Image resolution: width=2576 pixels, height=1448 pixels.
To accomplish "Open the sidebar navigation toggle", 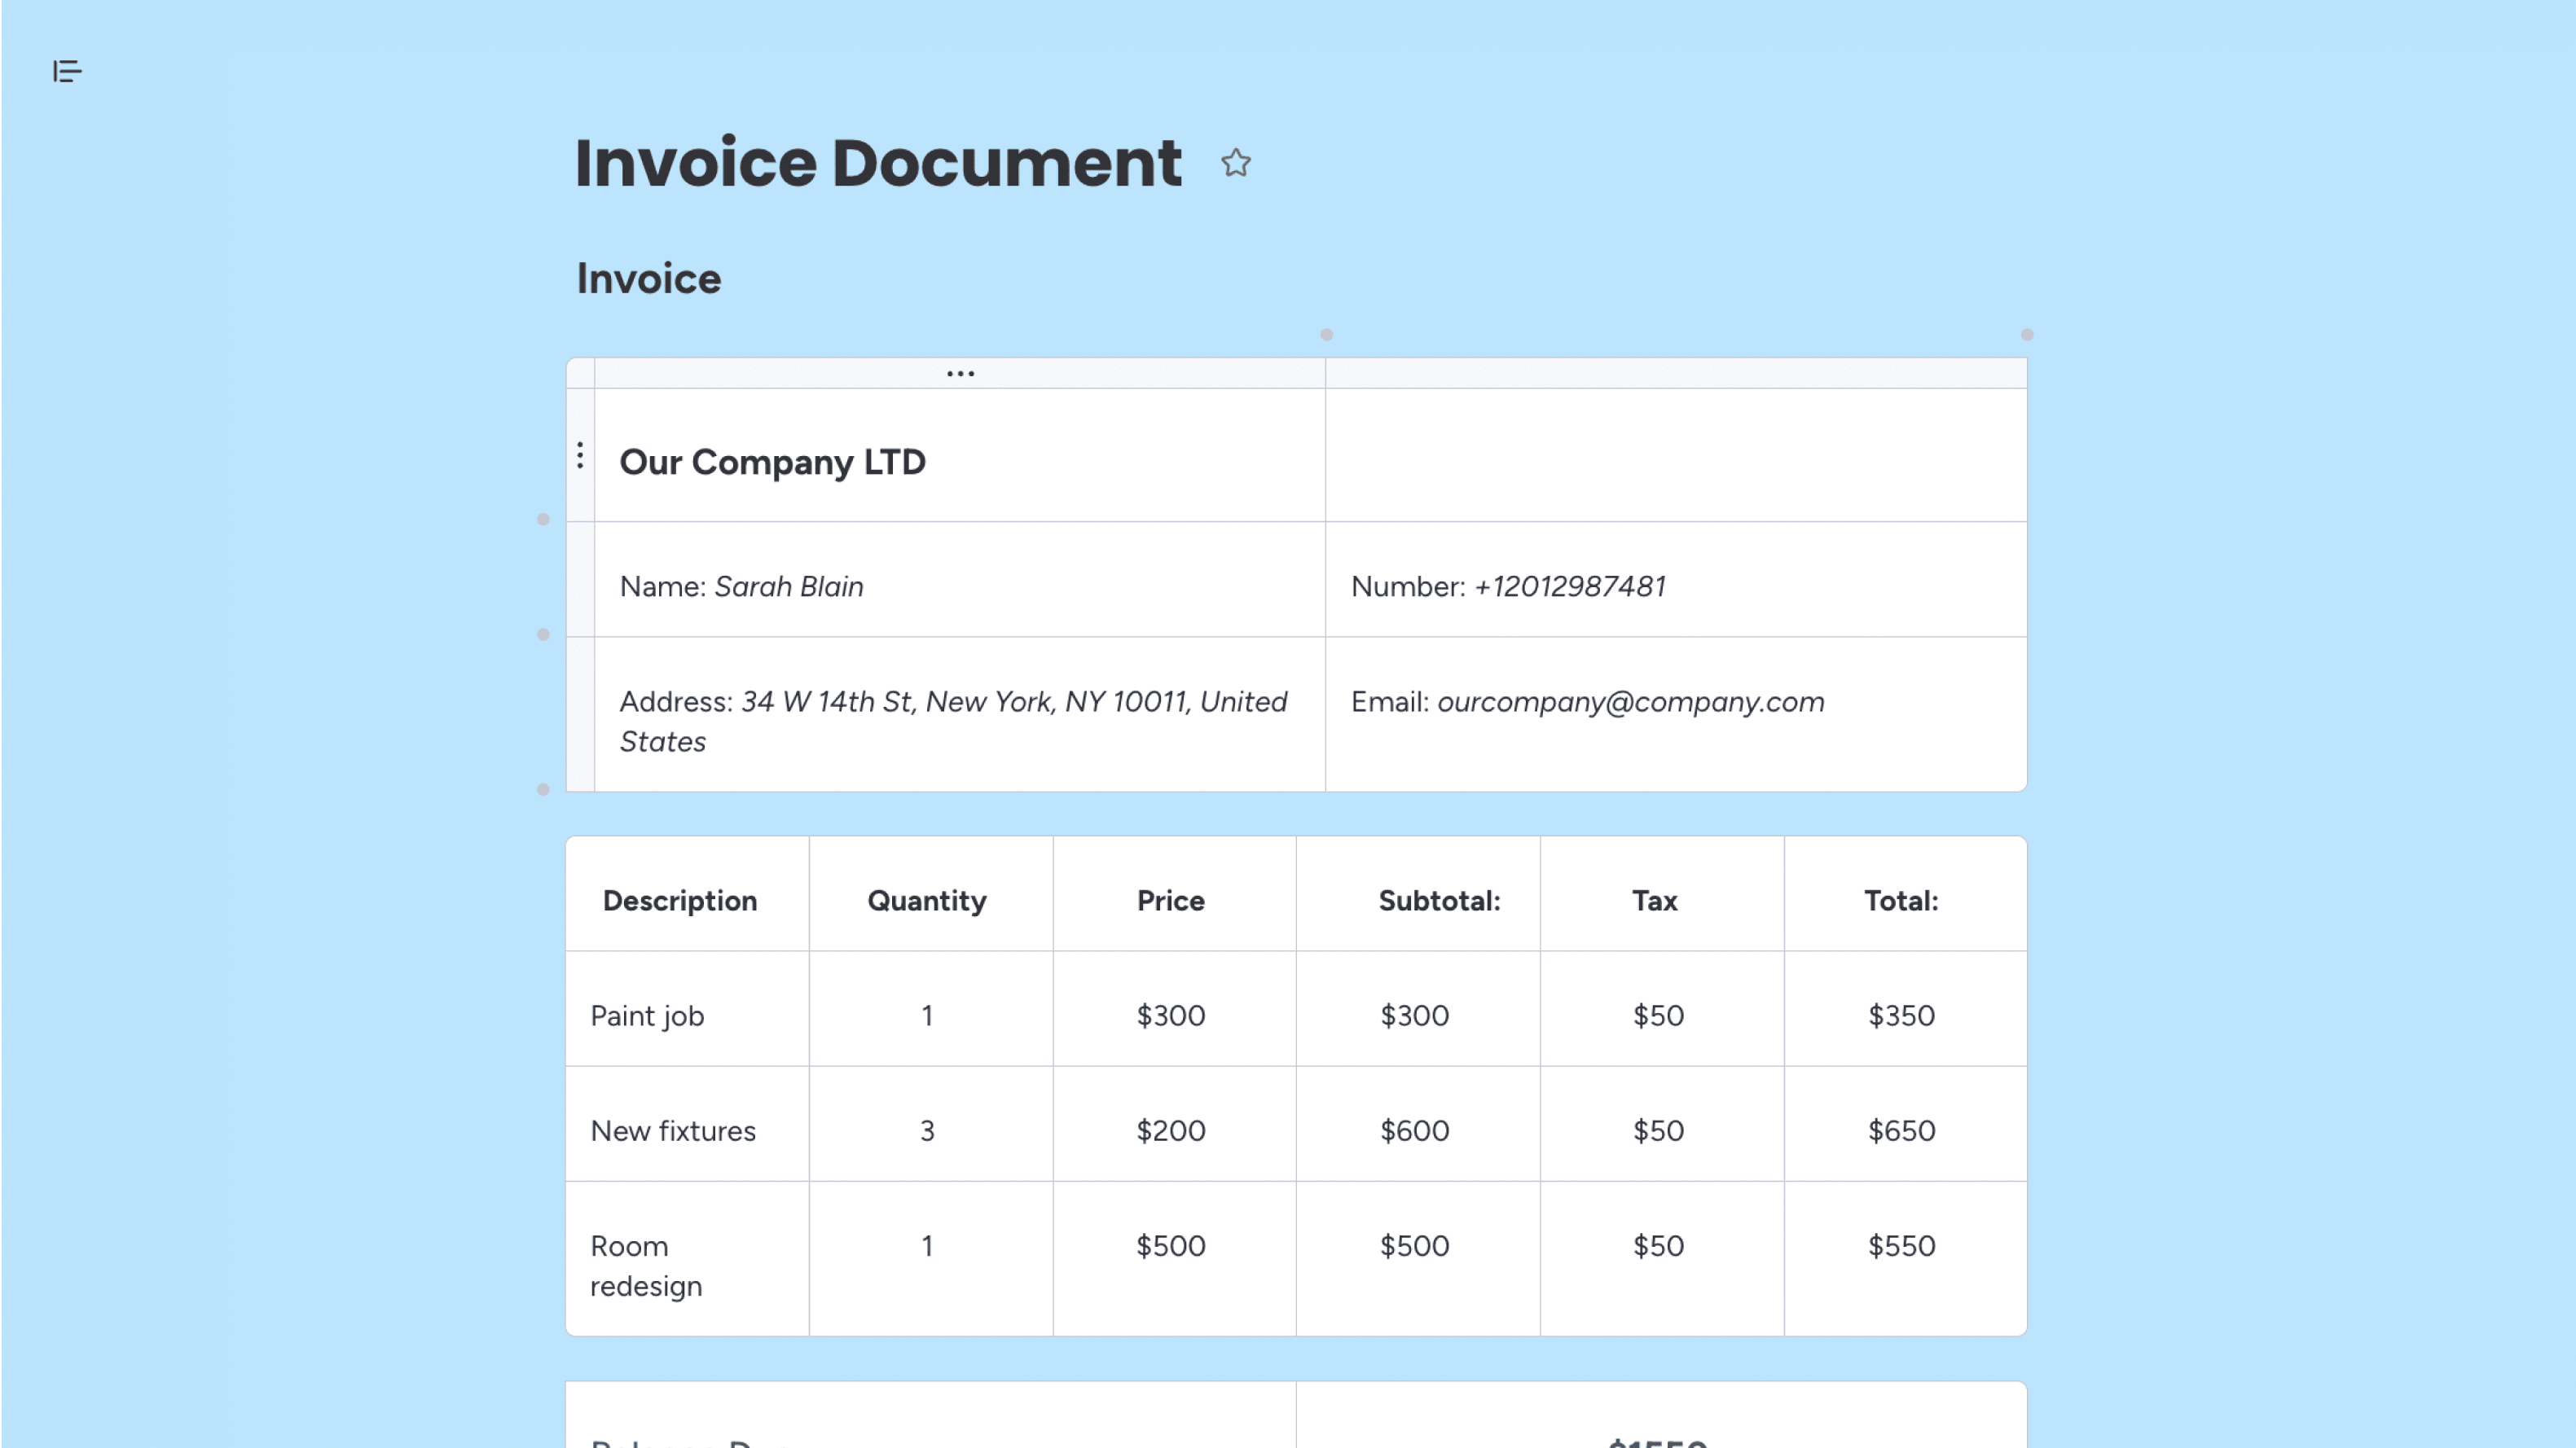I will 68,71.
